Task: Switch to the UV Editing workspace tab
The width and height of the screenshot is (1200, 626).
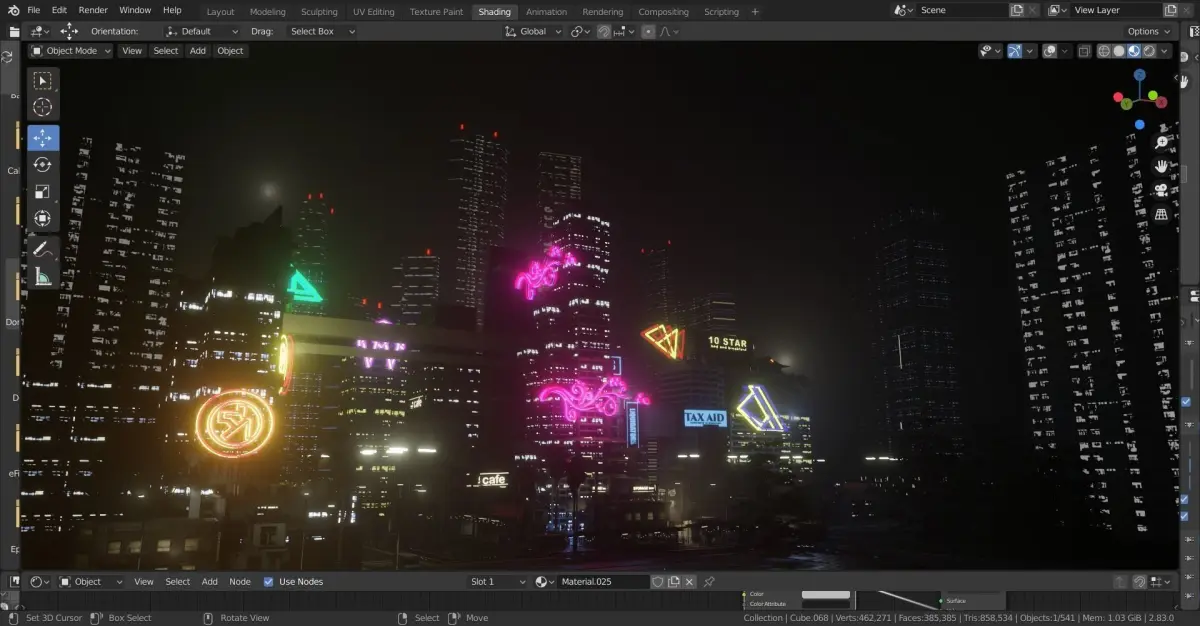Action: 374,12
